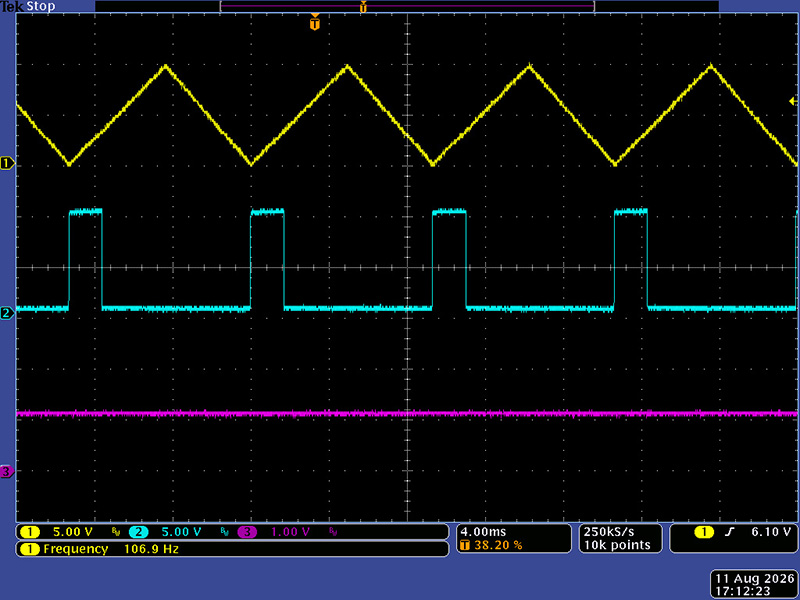Click the 6.10 V trigger level readout
Screen dimensions: 800x600
click(x=770, y=532)
